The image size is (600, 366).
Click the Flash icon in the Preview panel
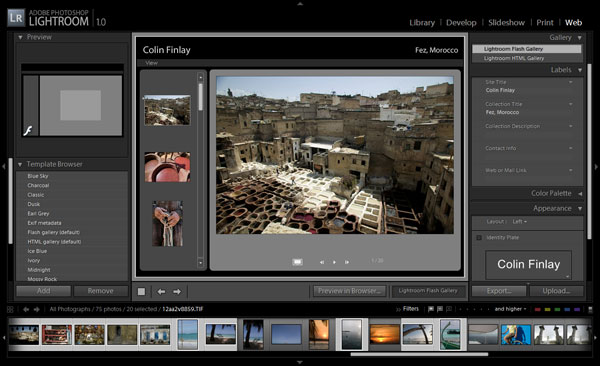pyautogui.click(x=28, y=131)
